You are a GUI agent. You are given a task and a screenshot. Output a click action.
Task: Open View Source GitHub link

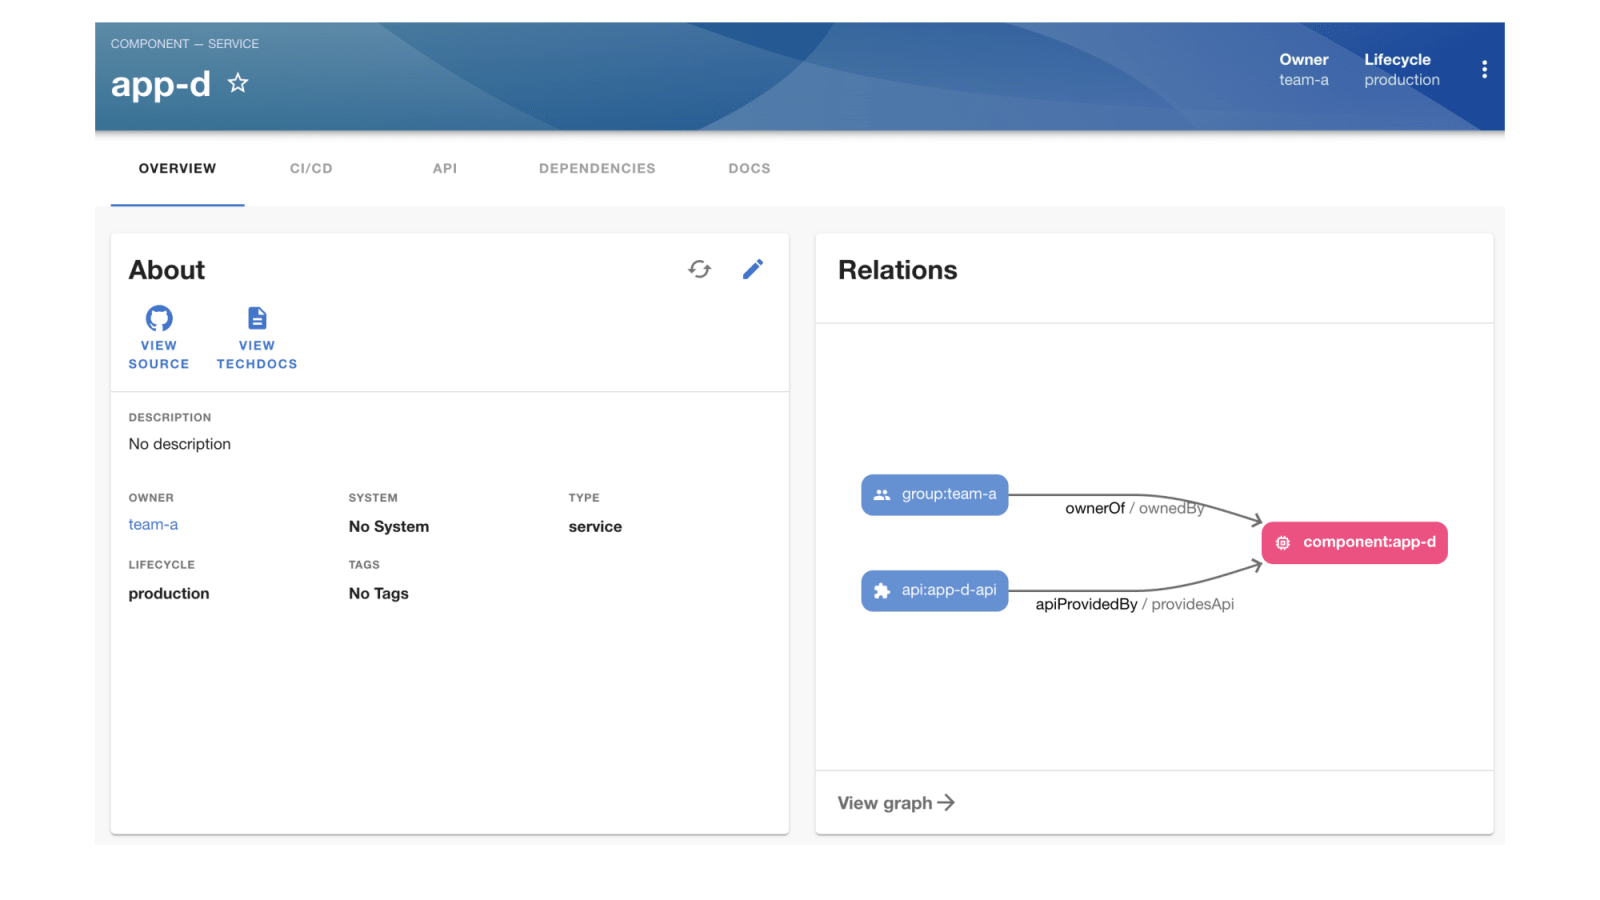[159, 338]
